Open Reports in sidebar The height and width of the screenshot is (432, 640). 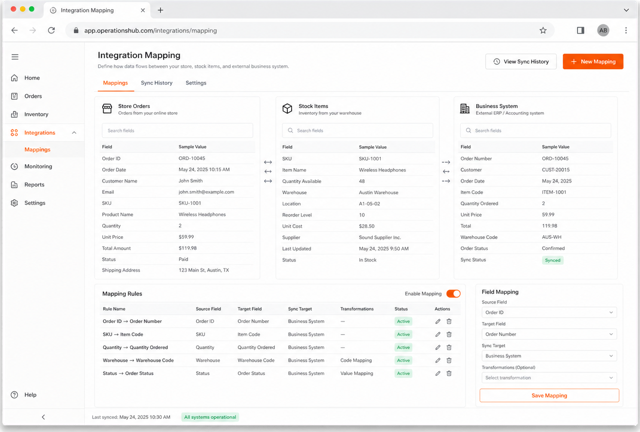tap(34, 185)
